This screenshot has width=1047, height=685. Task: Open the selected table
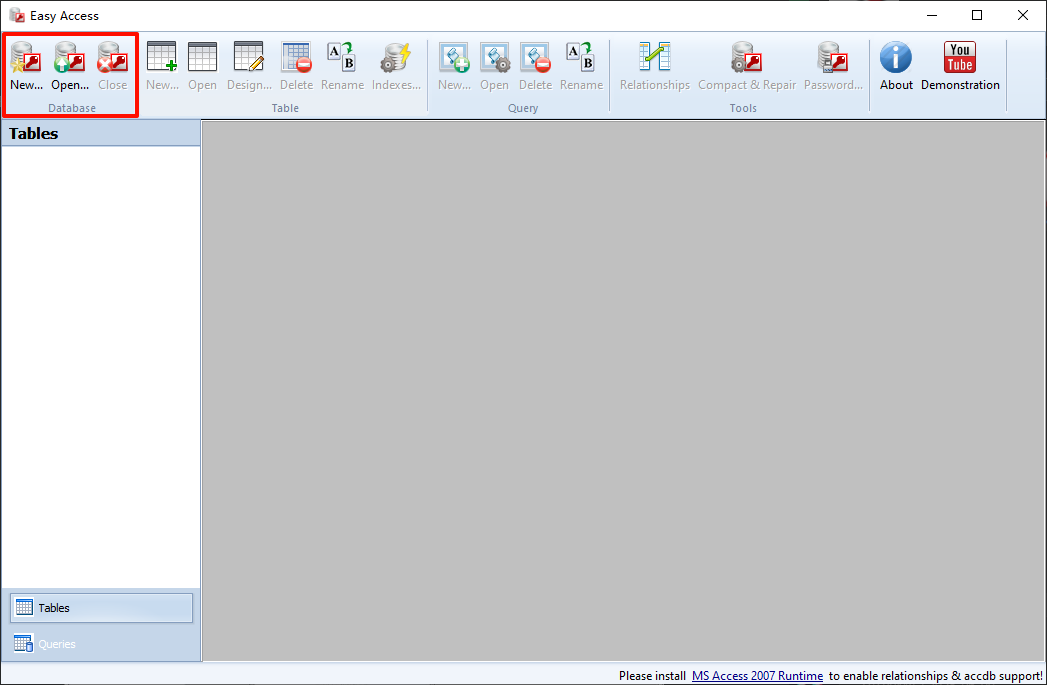(202, 66)
